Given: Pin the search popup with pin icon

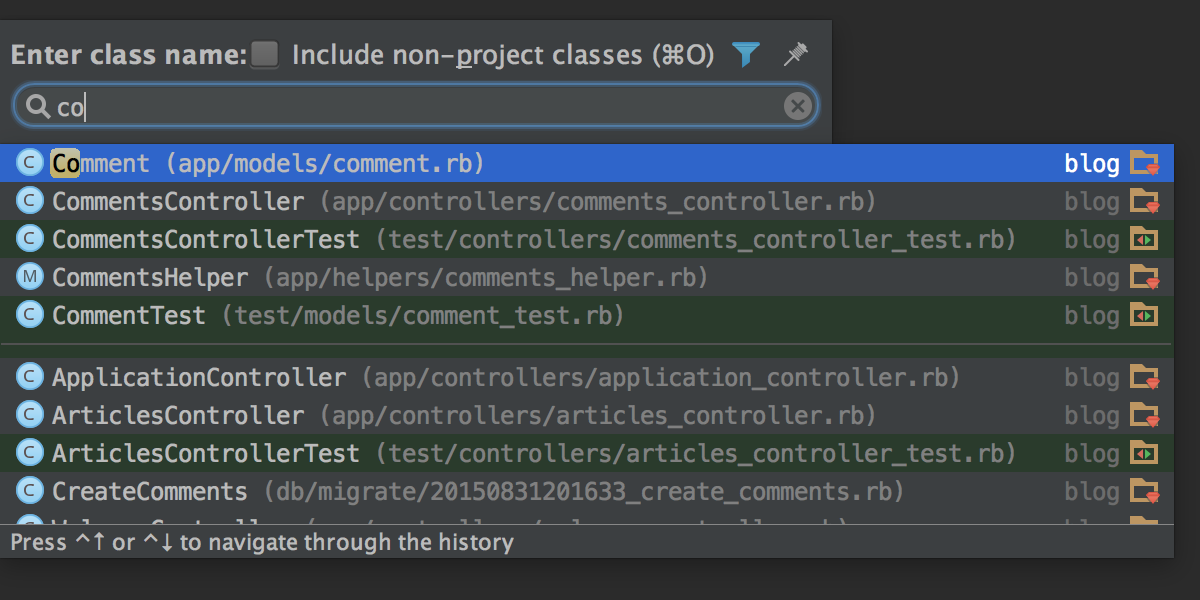Looking at the screenshot, I should tap(796, 54).
